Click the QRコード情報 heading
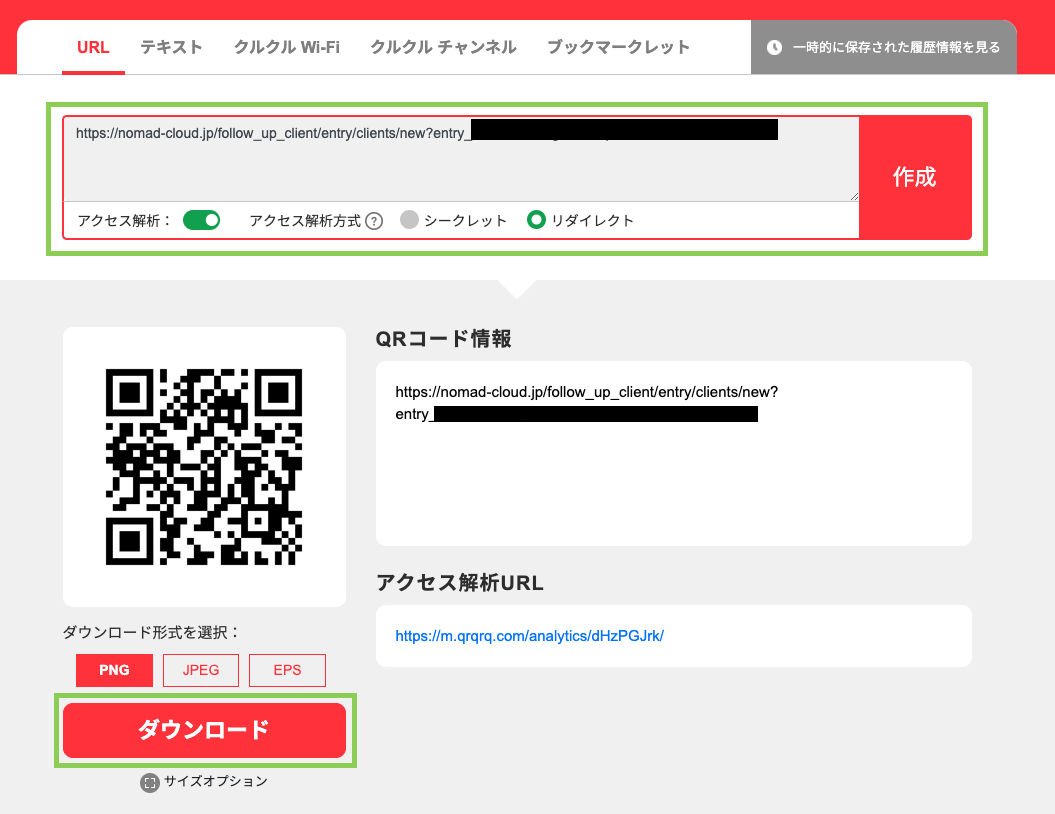This screenshot has width=1055, height=814. (x=443, y=338)
